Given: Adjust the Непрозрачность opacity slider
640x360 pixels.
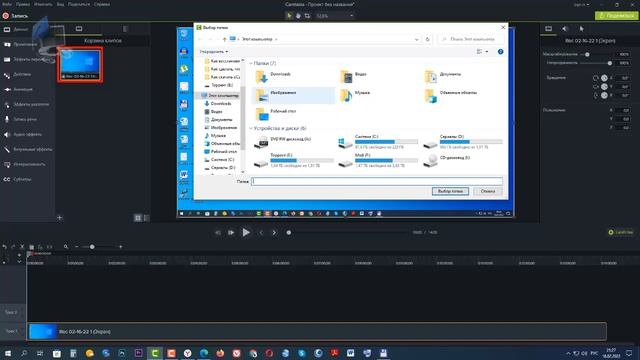Looking at the screenshot, I should click(609, 63).
